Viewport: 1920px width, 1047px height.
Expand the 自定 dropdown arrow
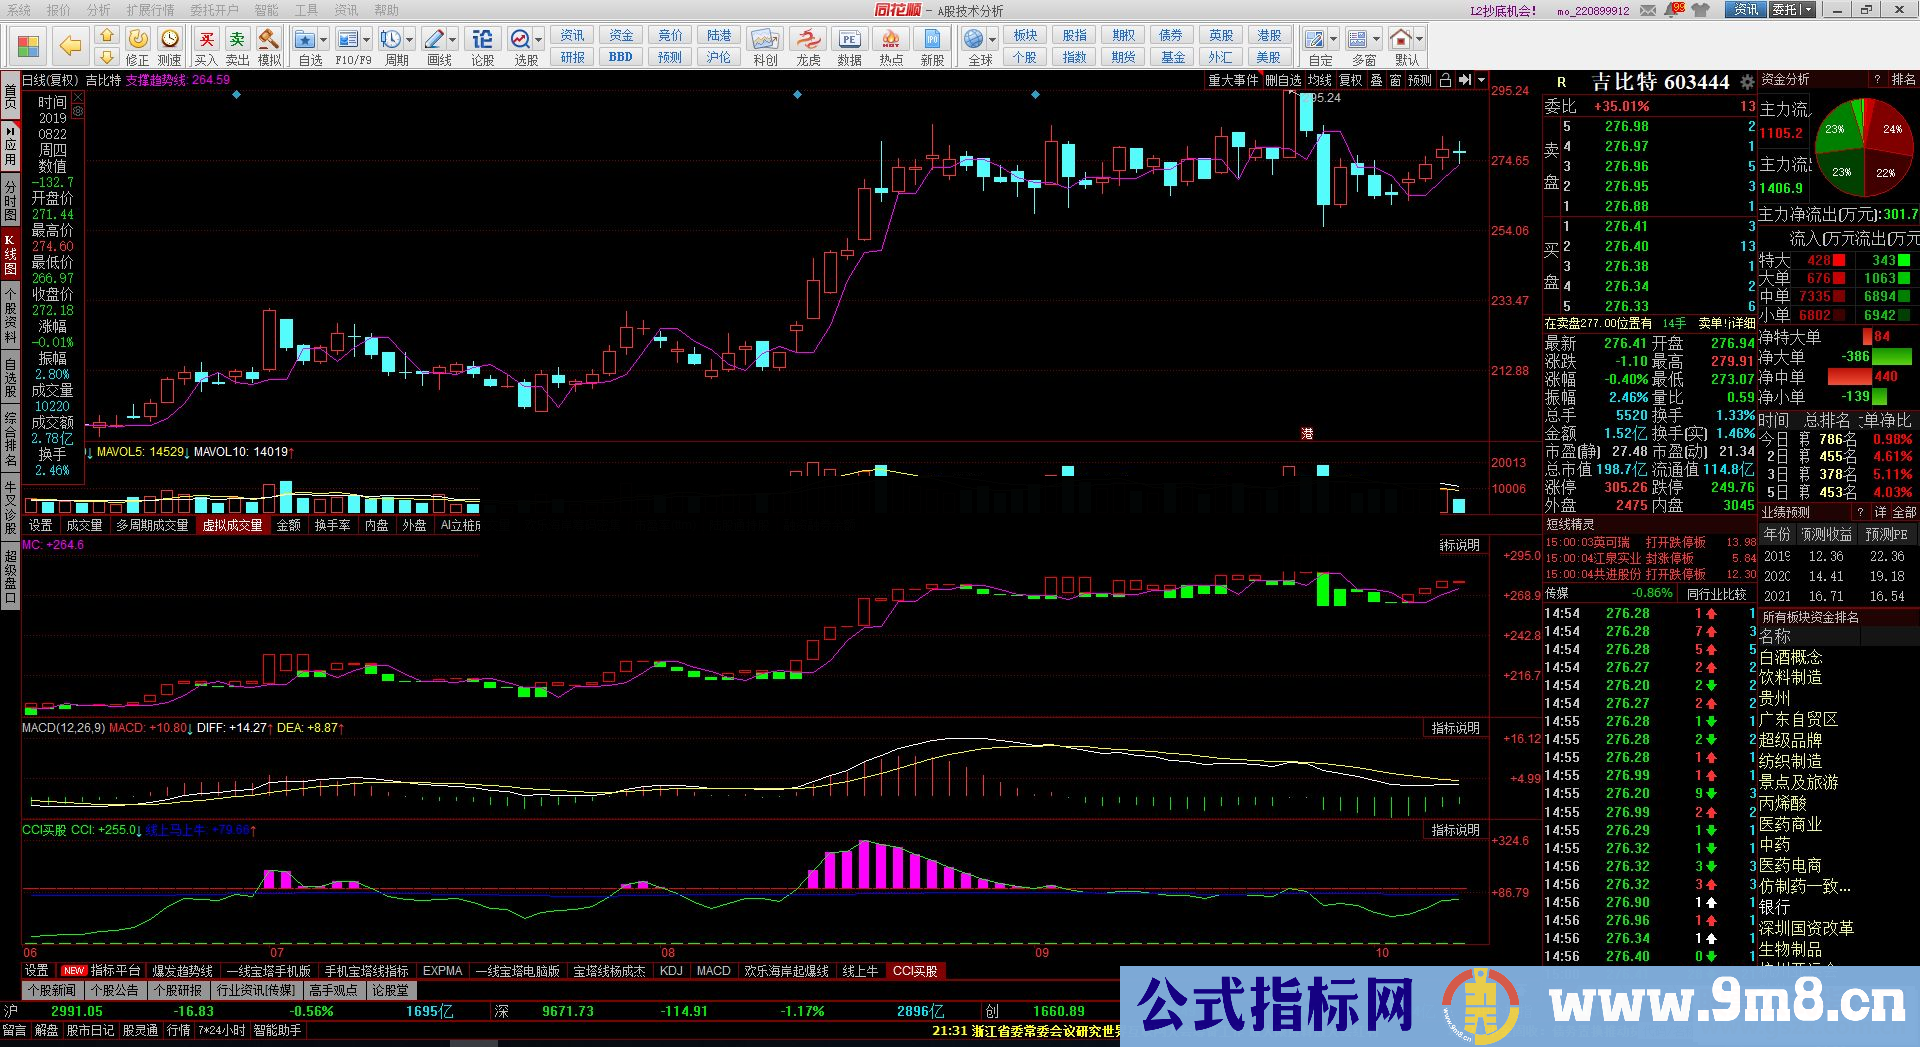coord(1333,40)
